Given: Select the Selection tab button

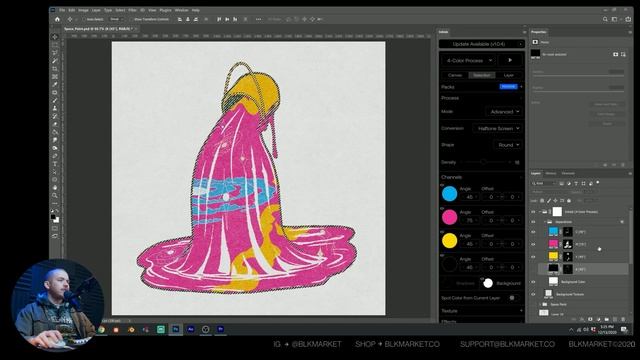Looking at the screenshot, I should pos(482,75).
